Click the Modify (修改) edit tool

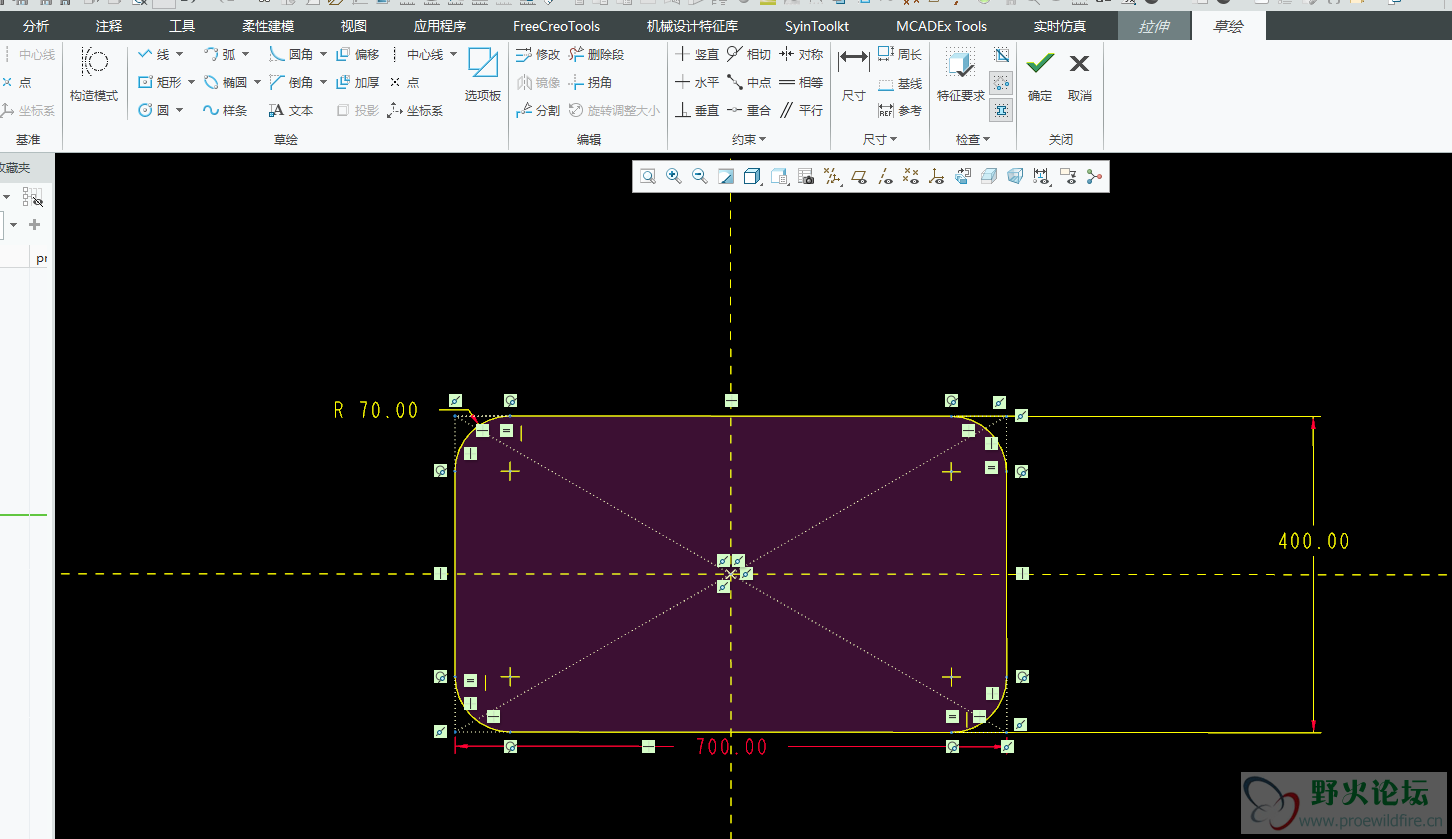[x=538, y=54]
